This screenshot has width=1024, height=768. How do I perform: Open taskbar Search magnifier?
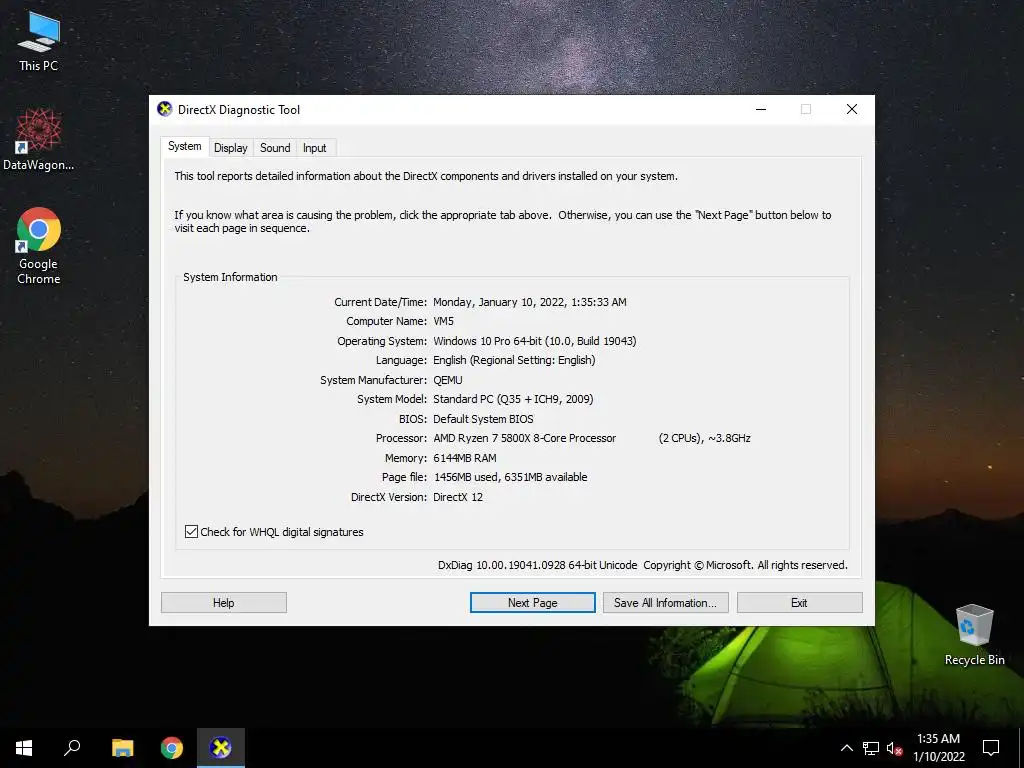(x=72, y=748)
